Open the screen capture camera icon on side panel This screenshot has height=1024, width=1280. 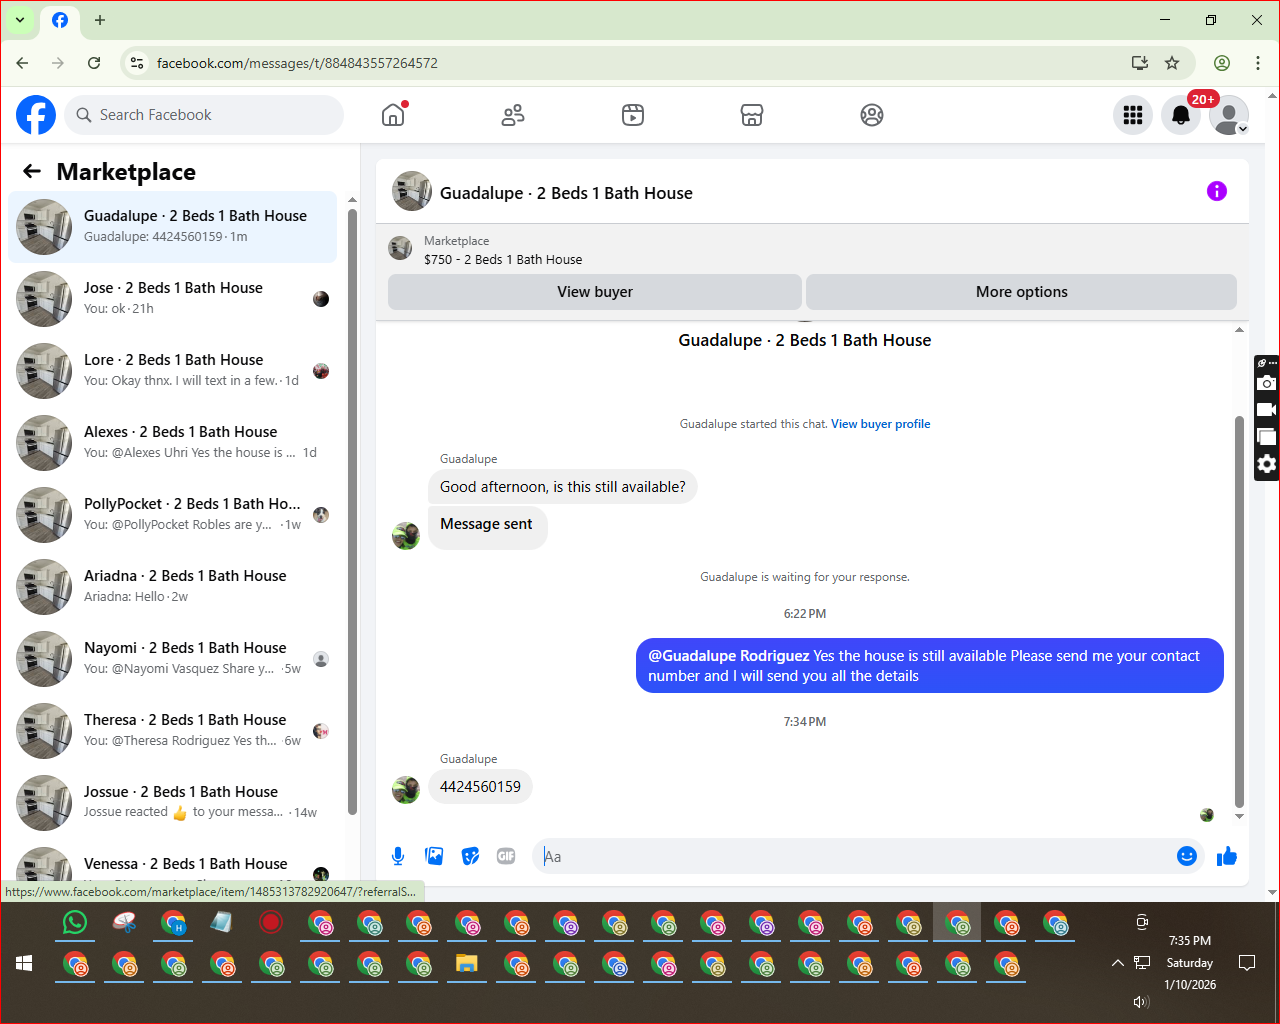1267,383
